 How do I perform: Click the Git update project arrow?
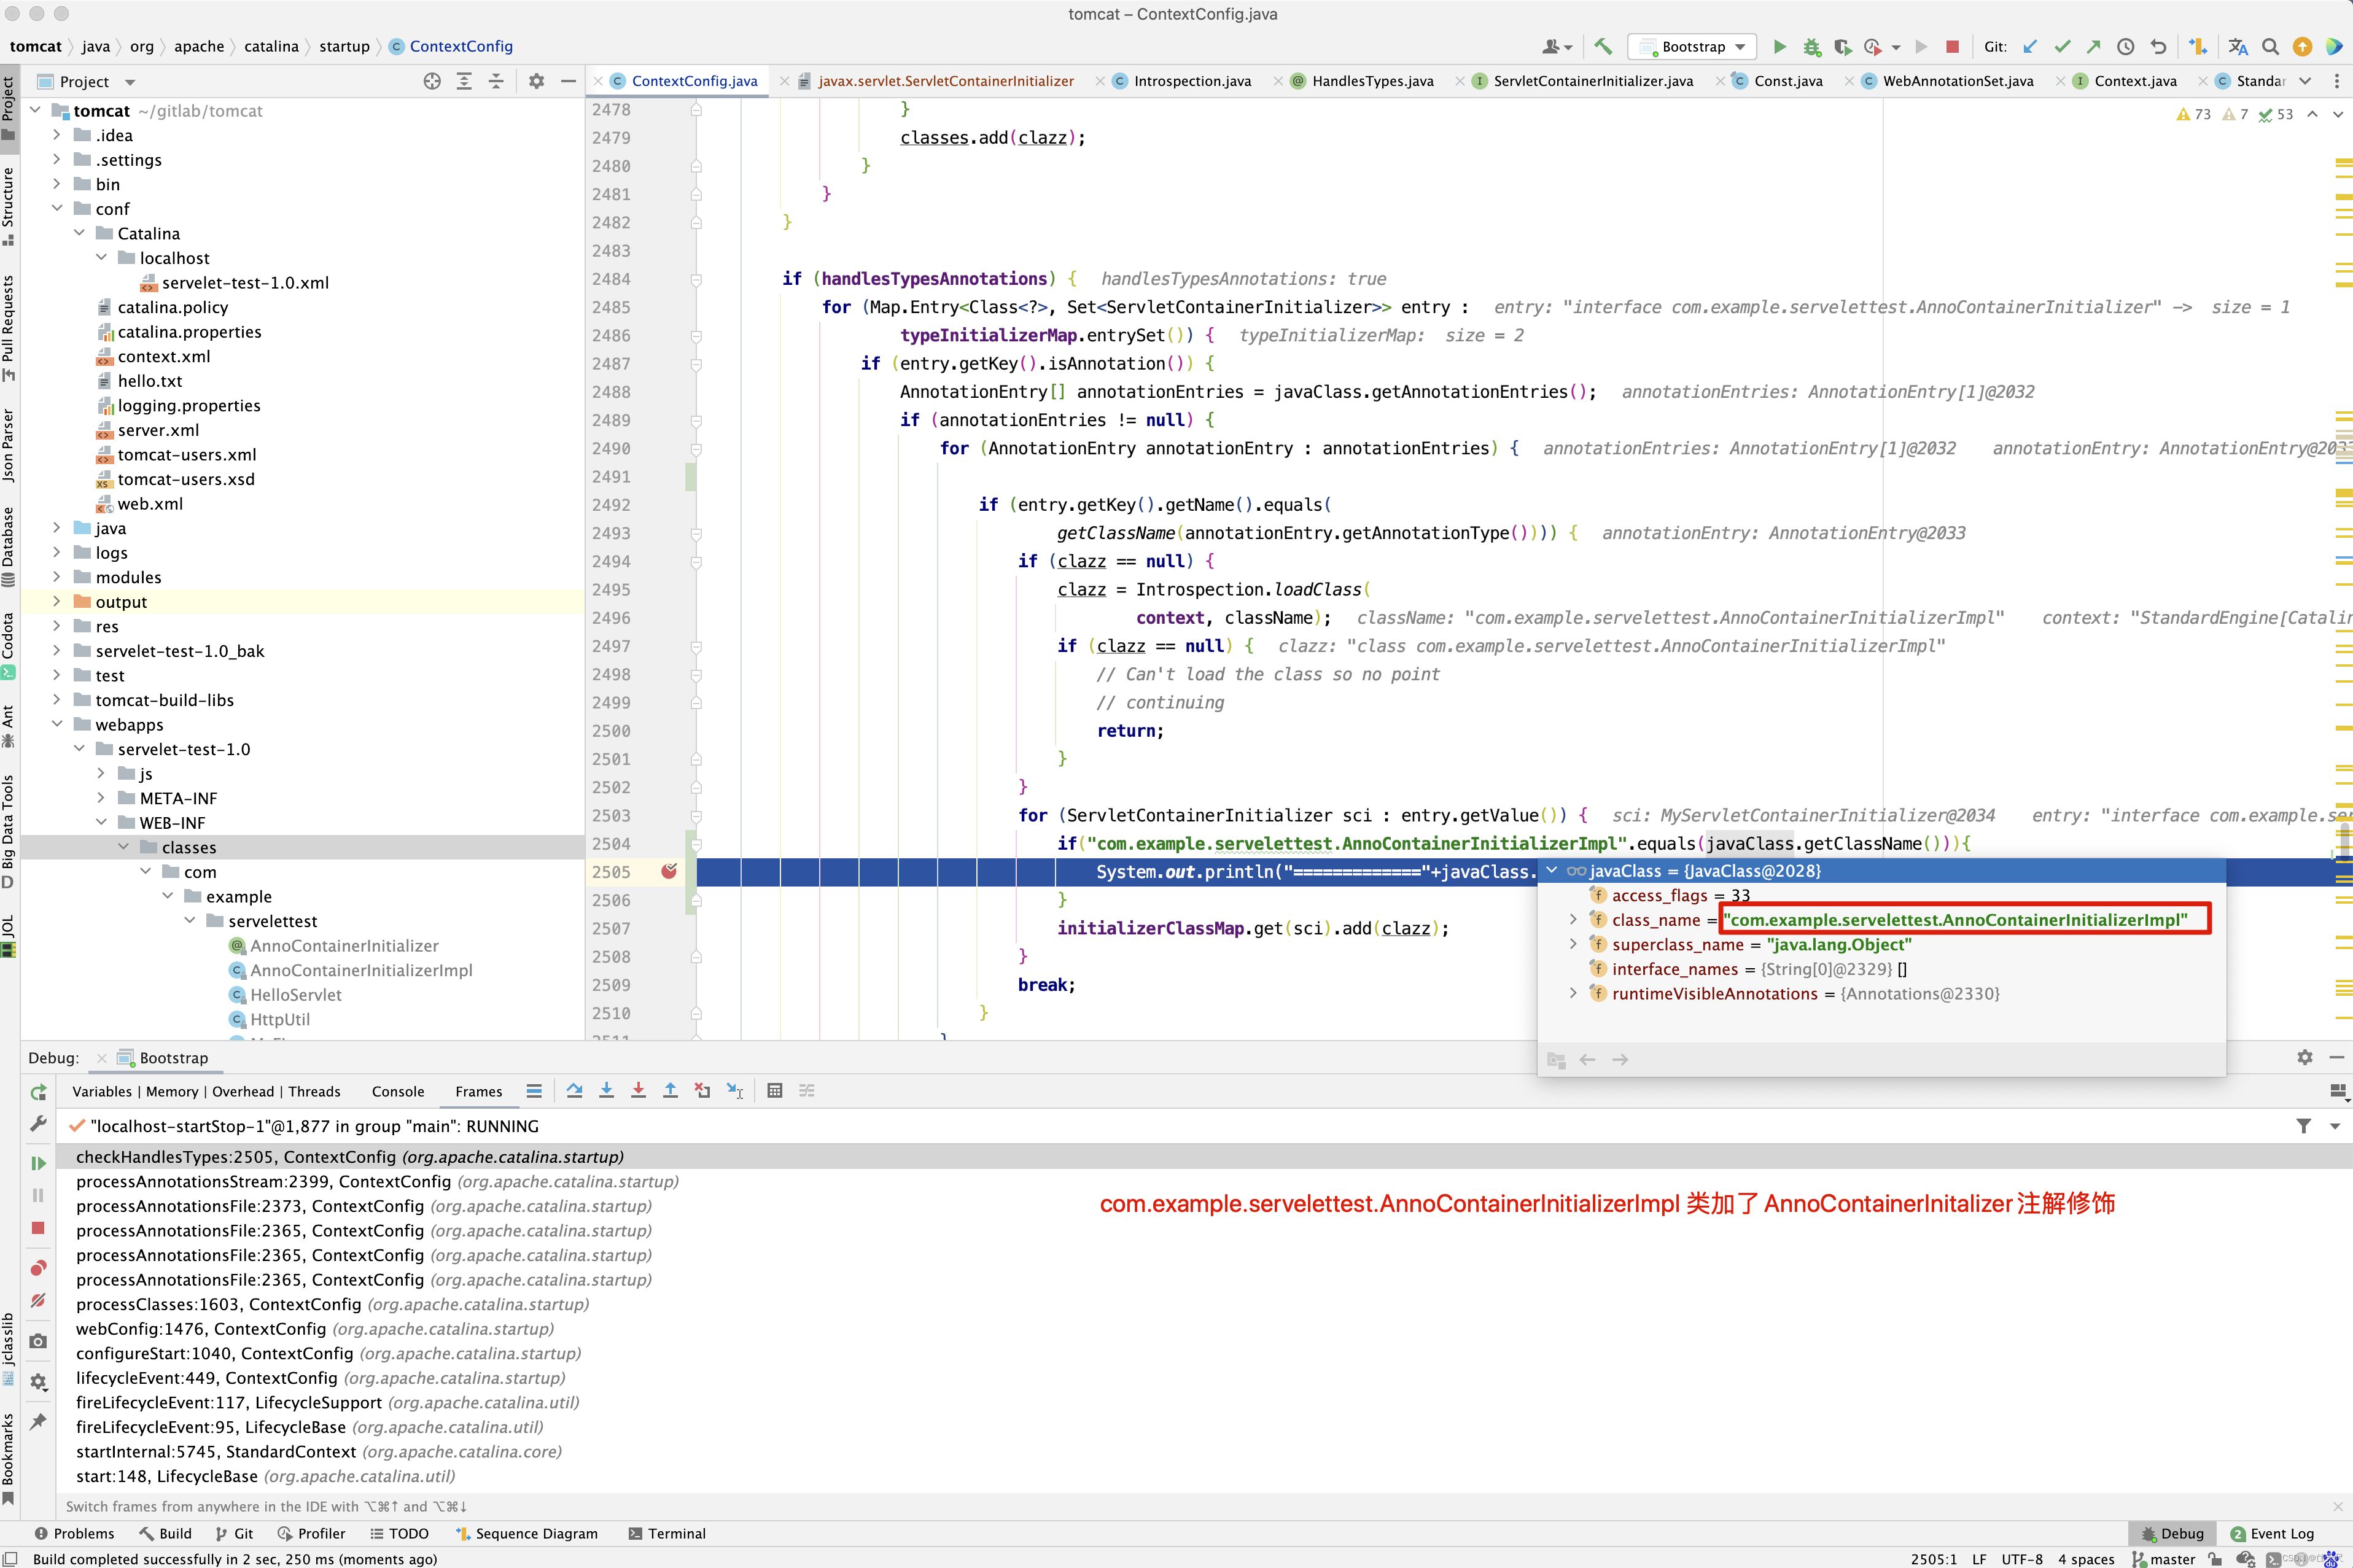(2030, 47)
